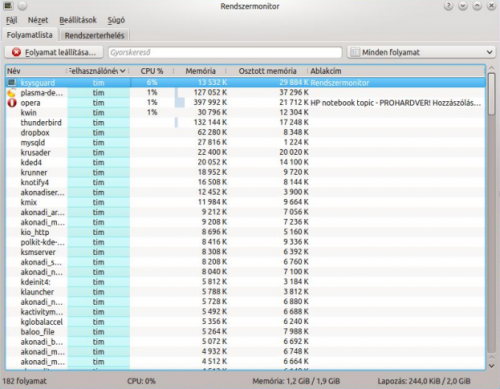Image resolution: width=500 pixels, height=389 pixels.
Task: Select the knotify4 process row
Action: click(245, 182)
